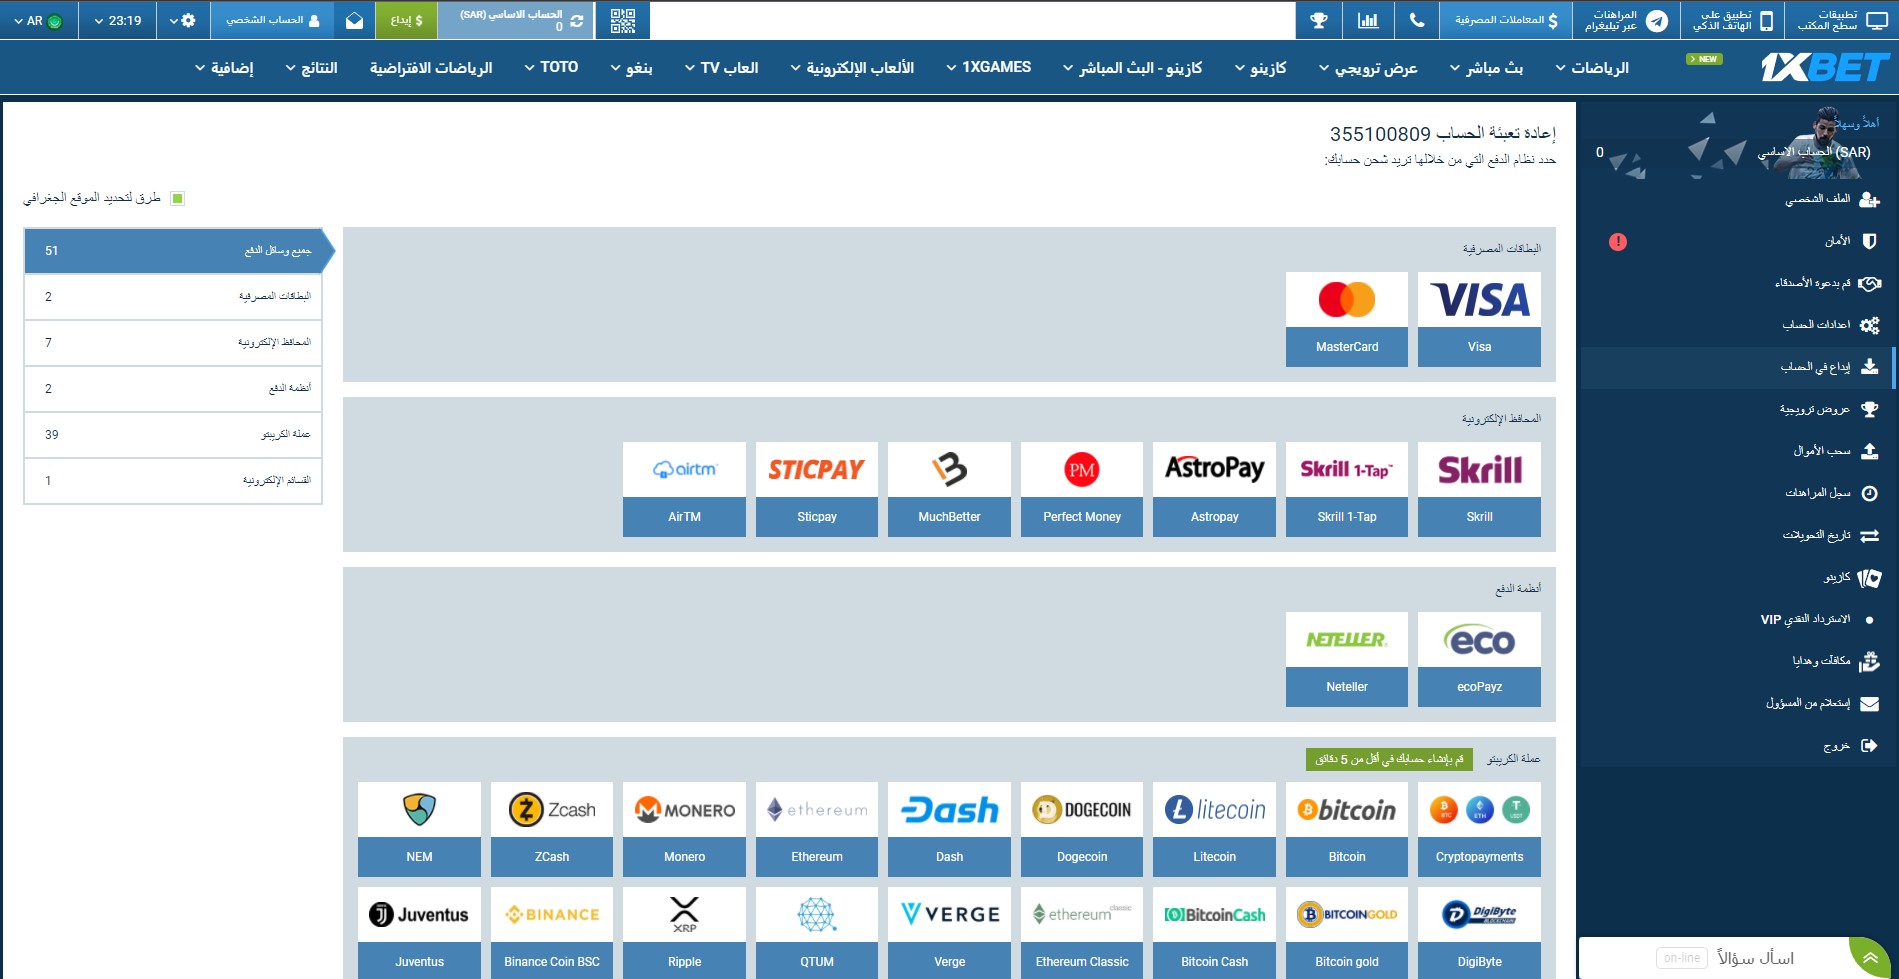Expand the additional (إضافية) menu
This screenshot has width=1899, height=979.
[224, 67]
